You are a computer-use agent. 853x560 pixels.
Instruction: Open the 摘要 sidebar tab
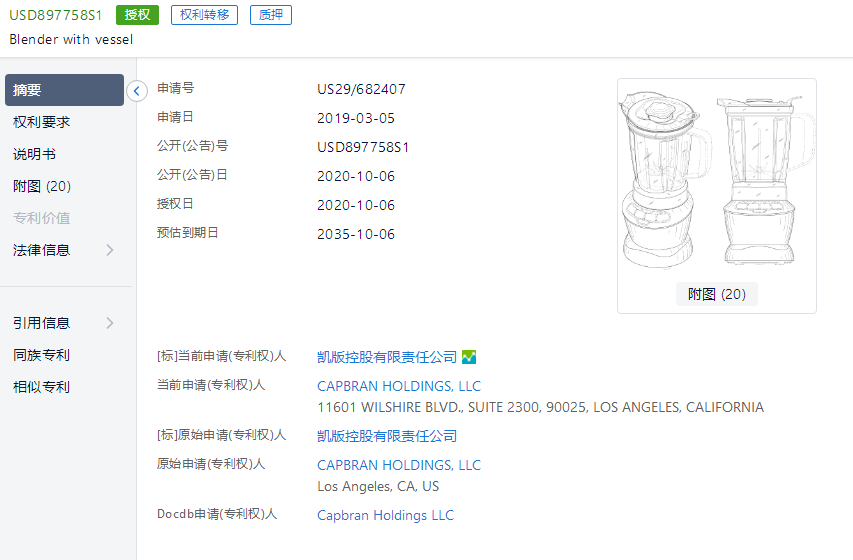(64, 90)
